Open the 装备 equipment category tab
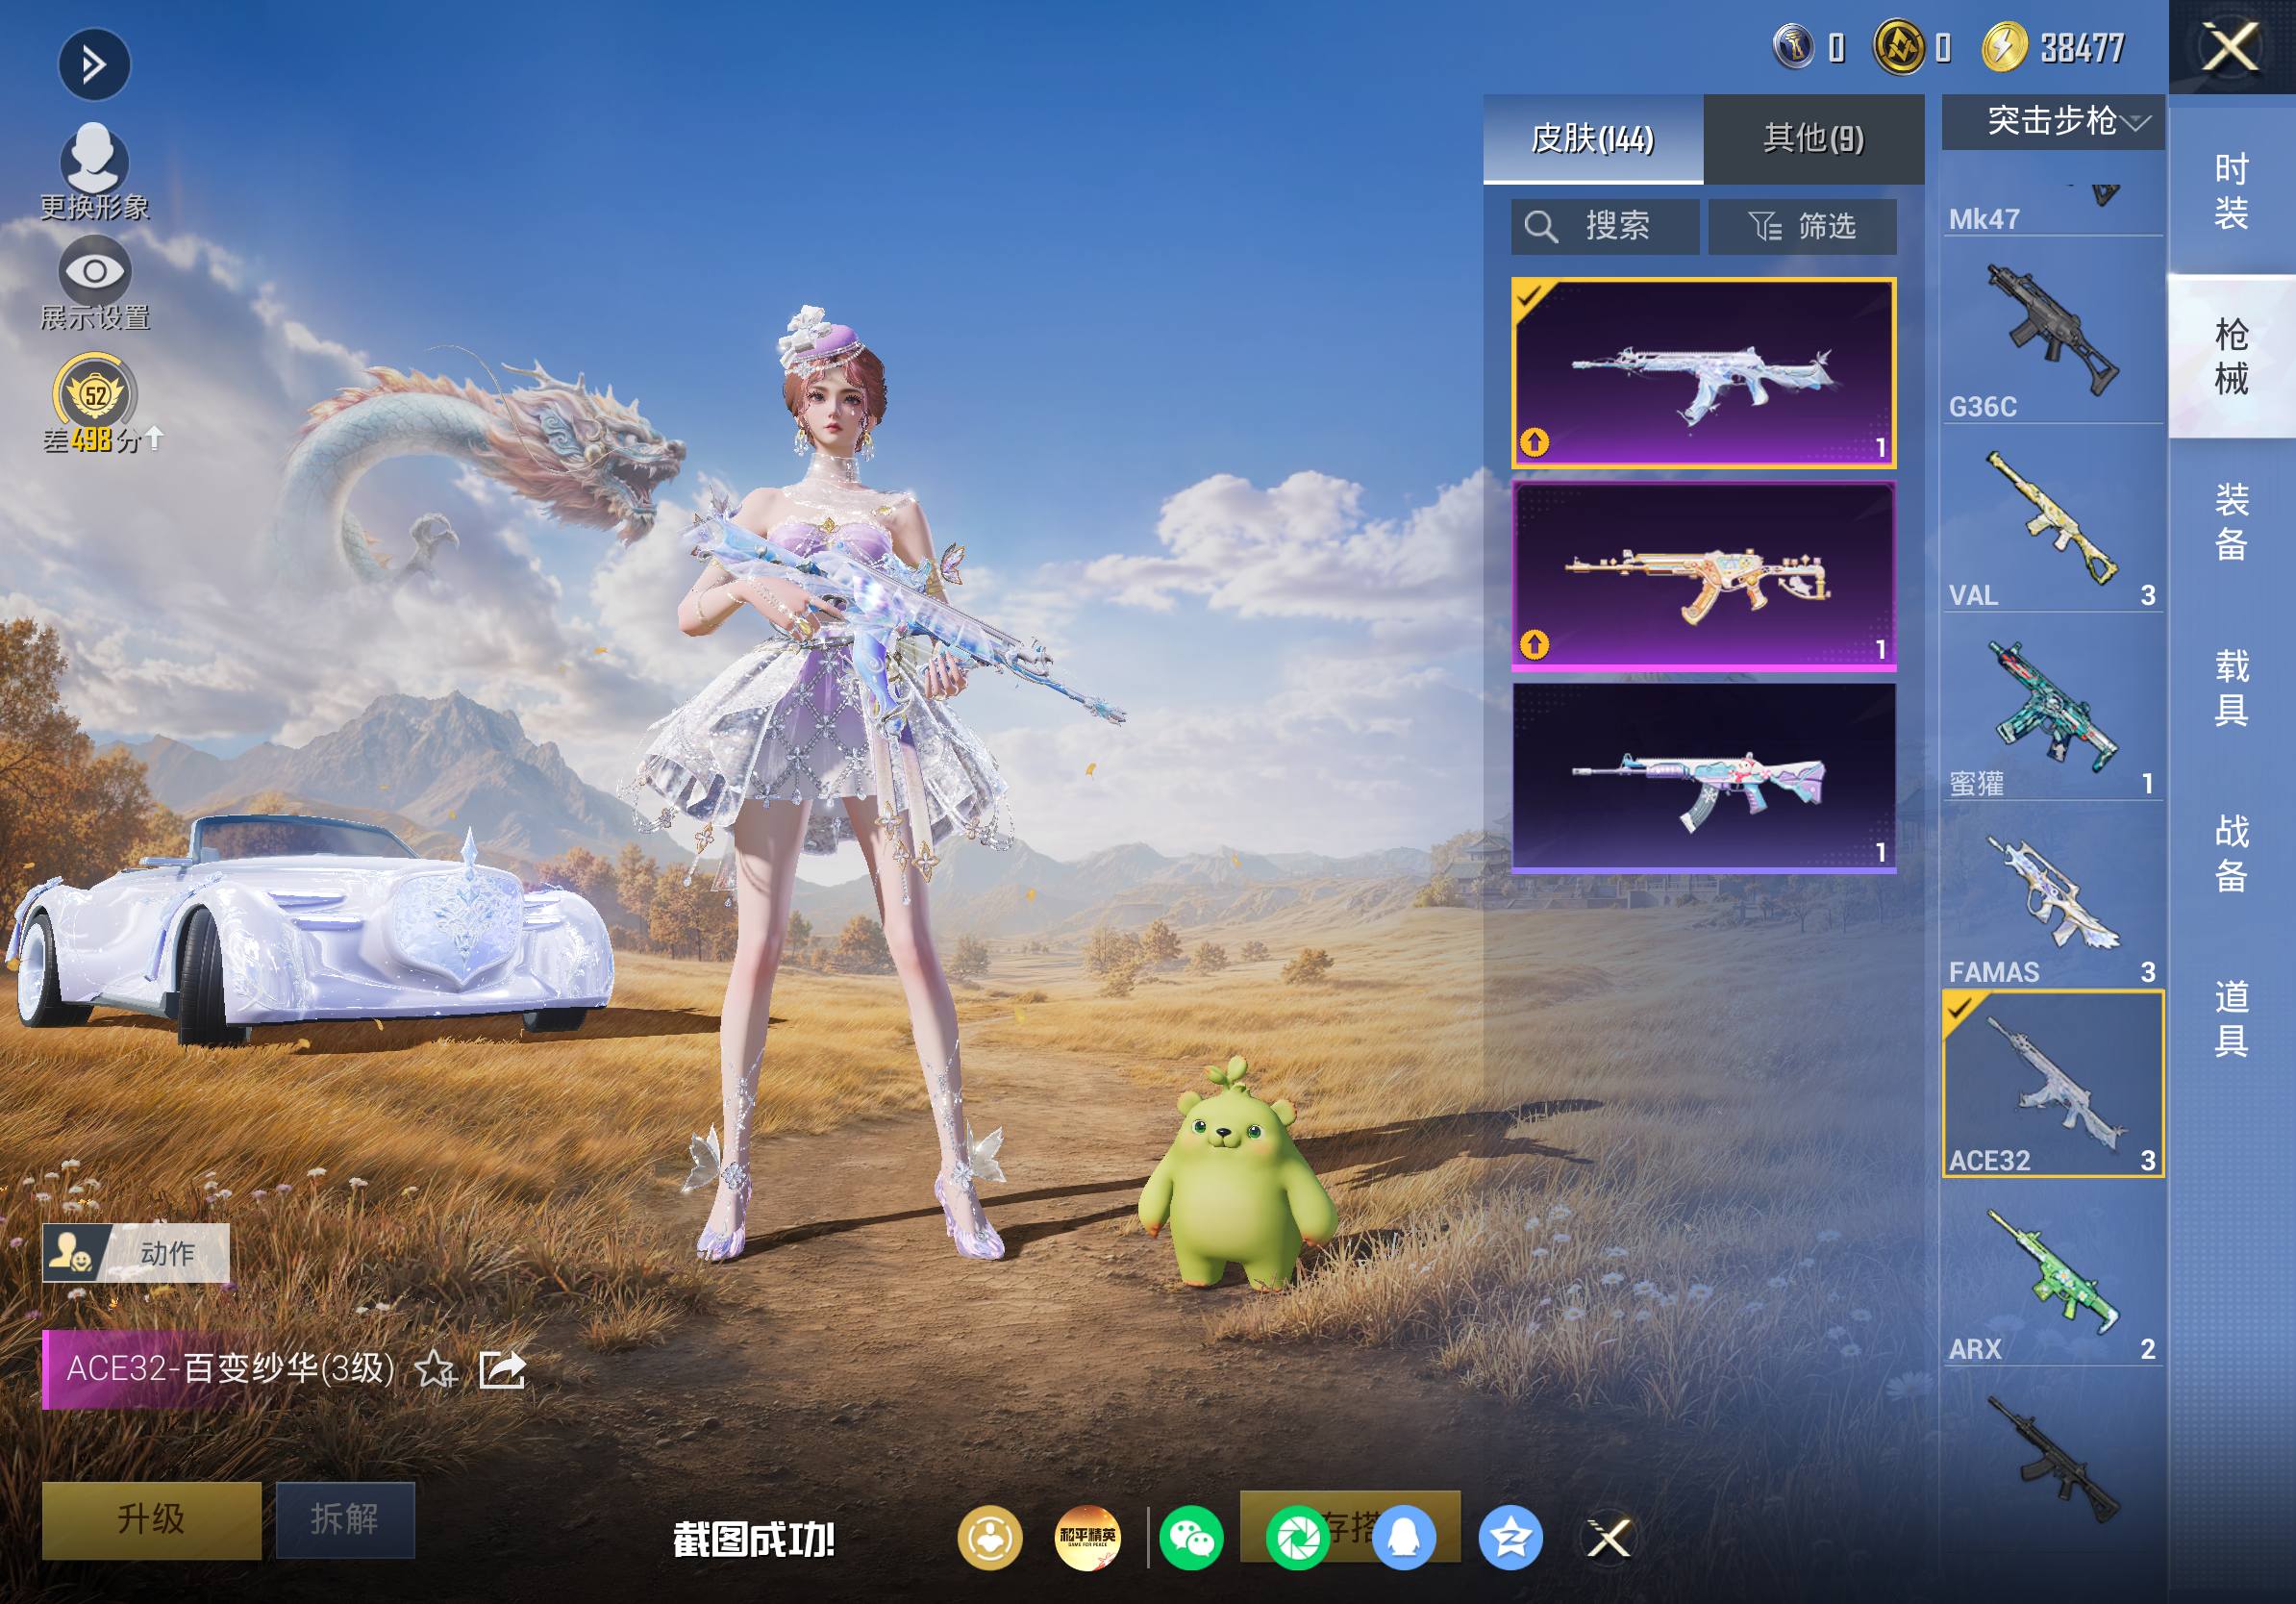The height and width of the screenshot is (1604, 2296). pos(2232,522)
